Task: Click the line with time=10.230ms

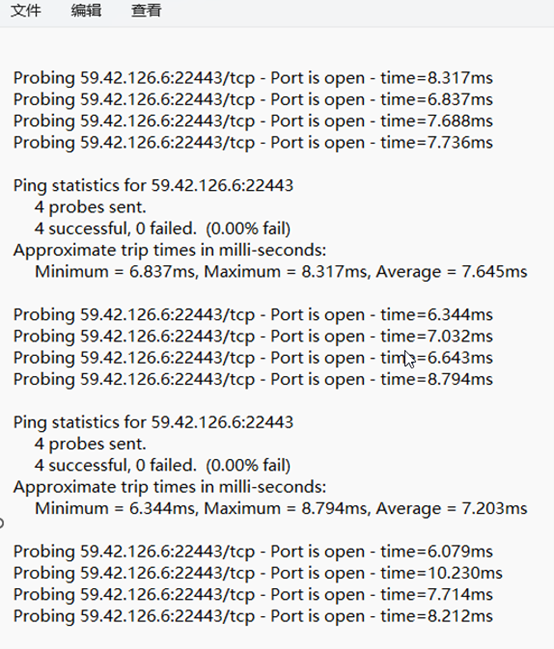Action: (258, 573)
